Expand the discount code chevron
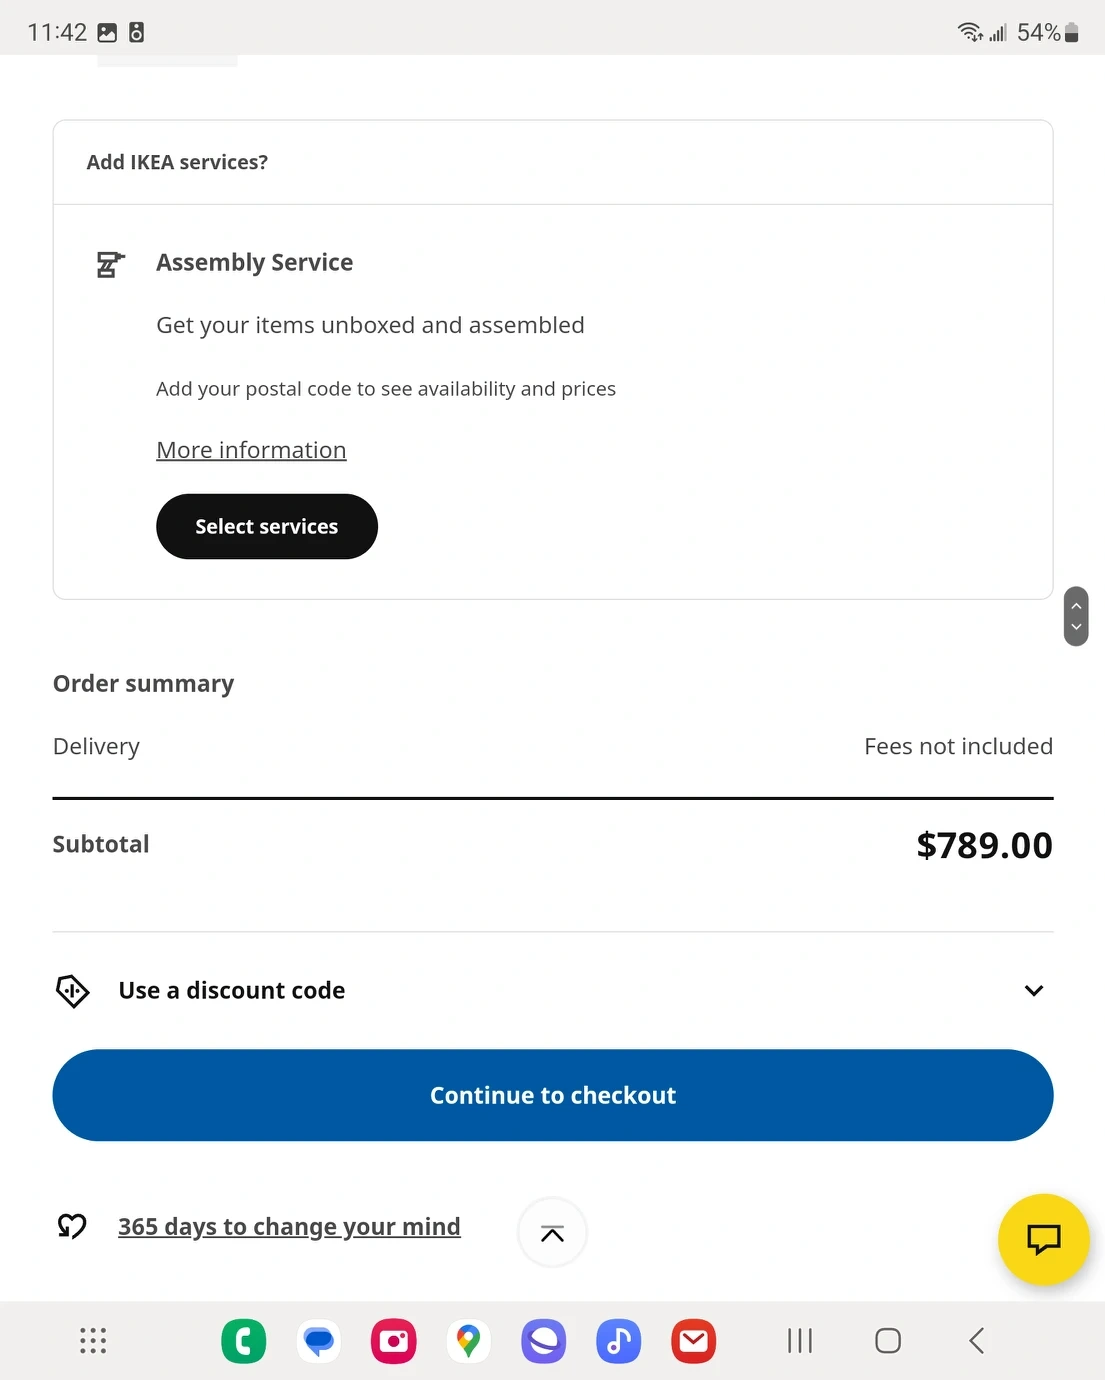This screenshot has height=1380, width=1105. (x=1034, y=991)
